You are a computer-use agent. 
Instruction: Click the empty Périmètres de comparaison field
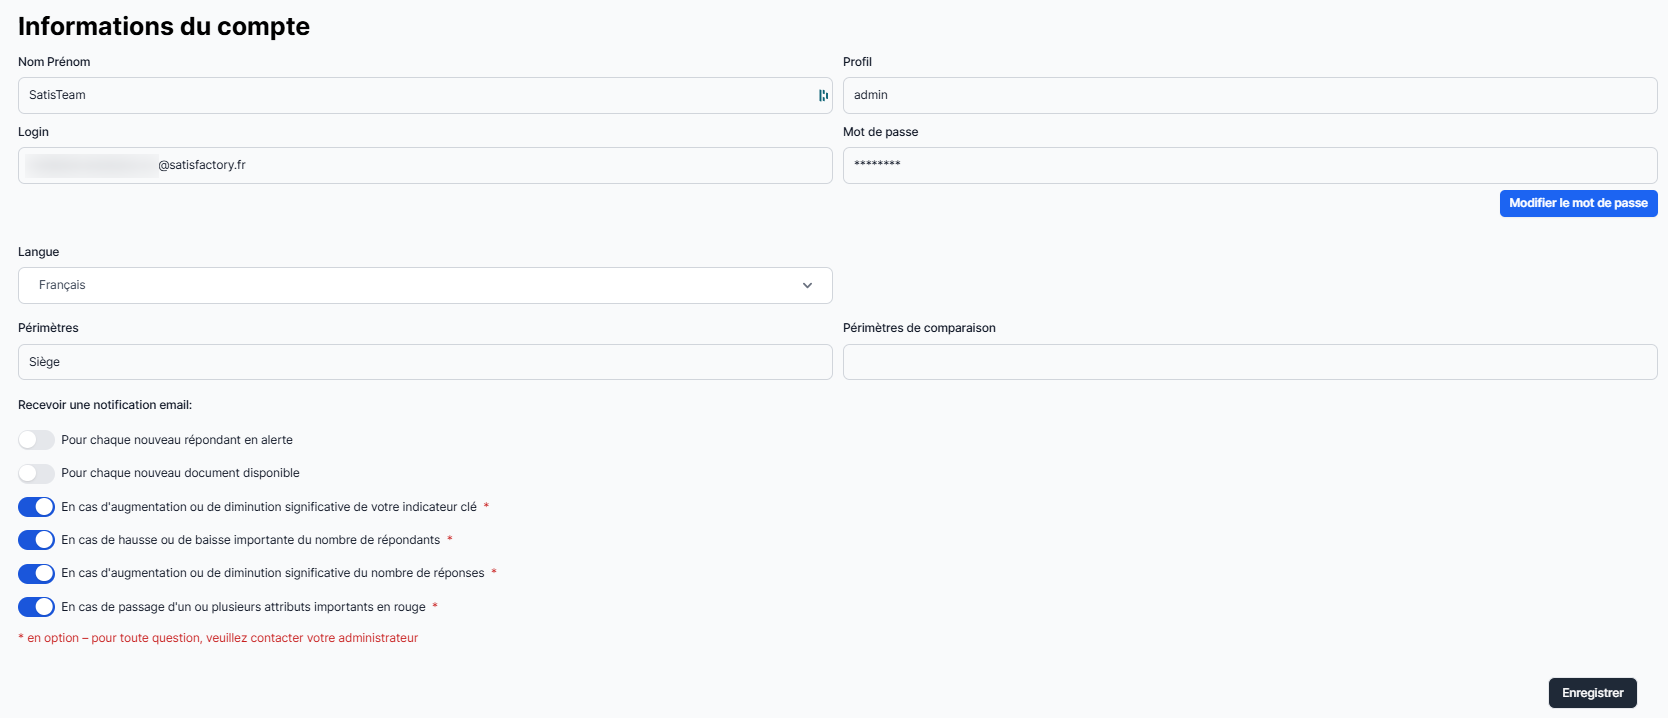point(1249,362)
